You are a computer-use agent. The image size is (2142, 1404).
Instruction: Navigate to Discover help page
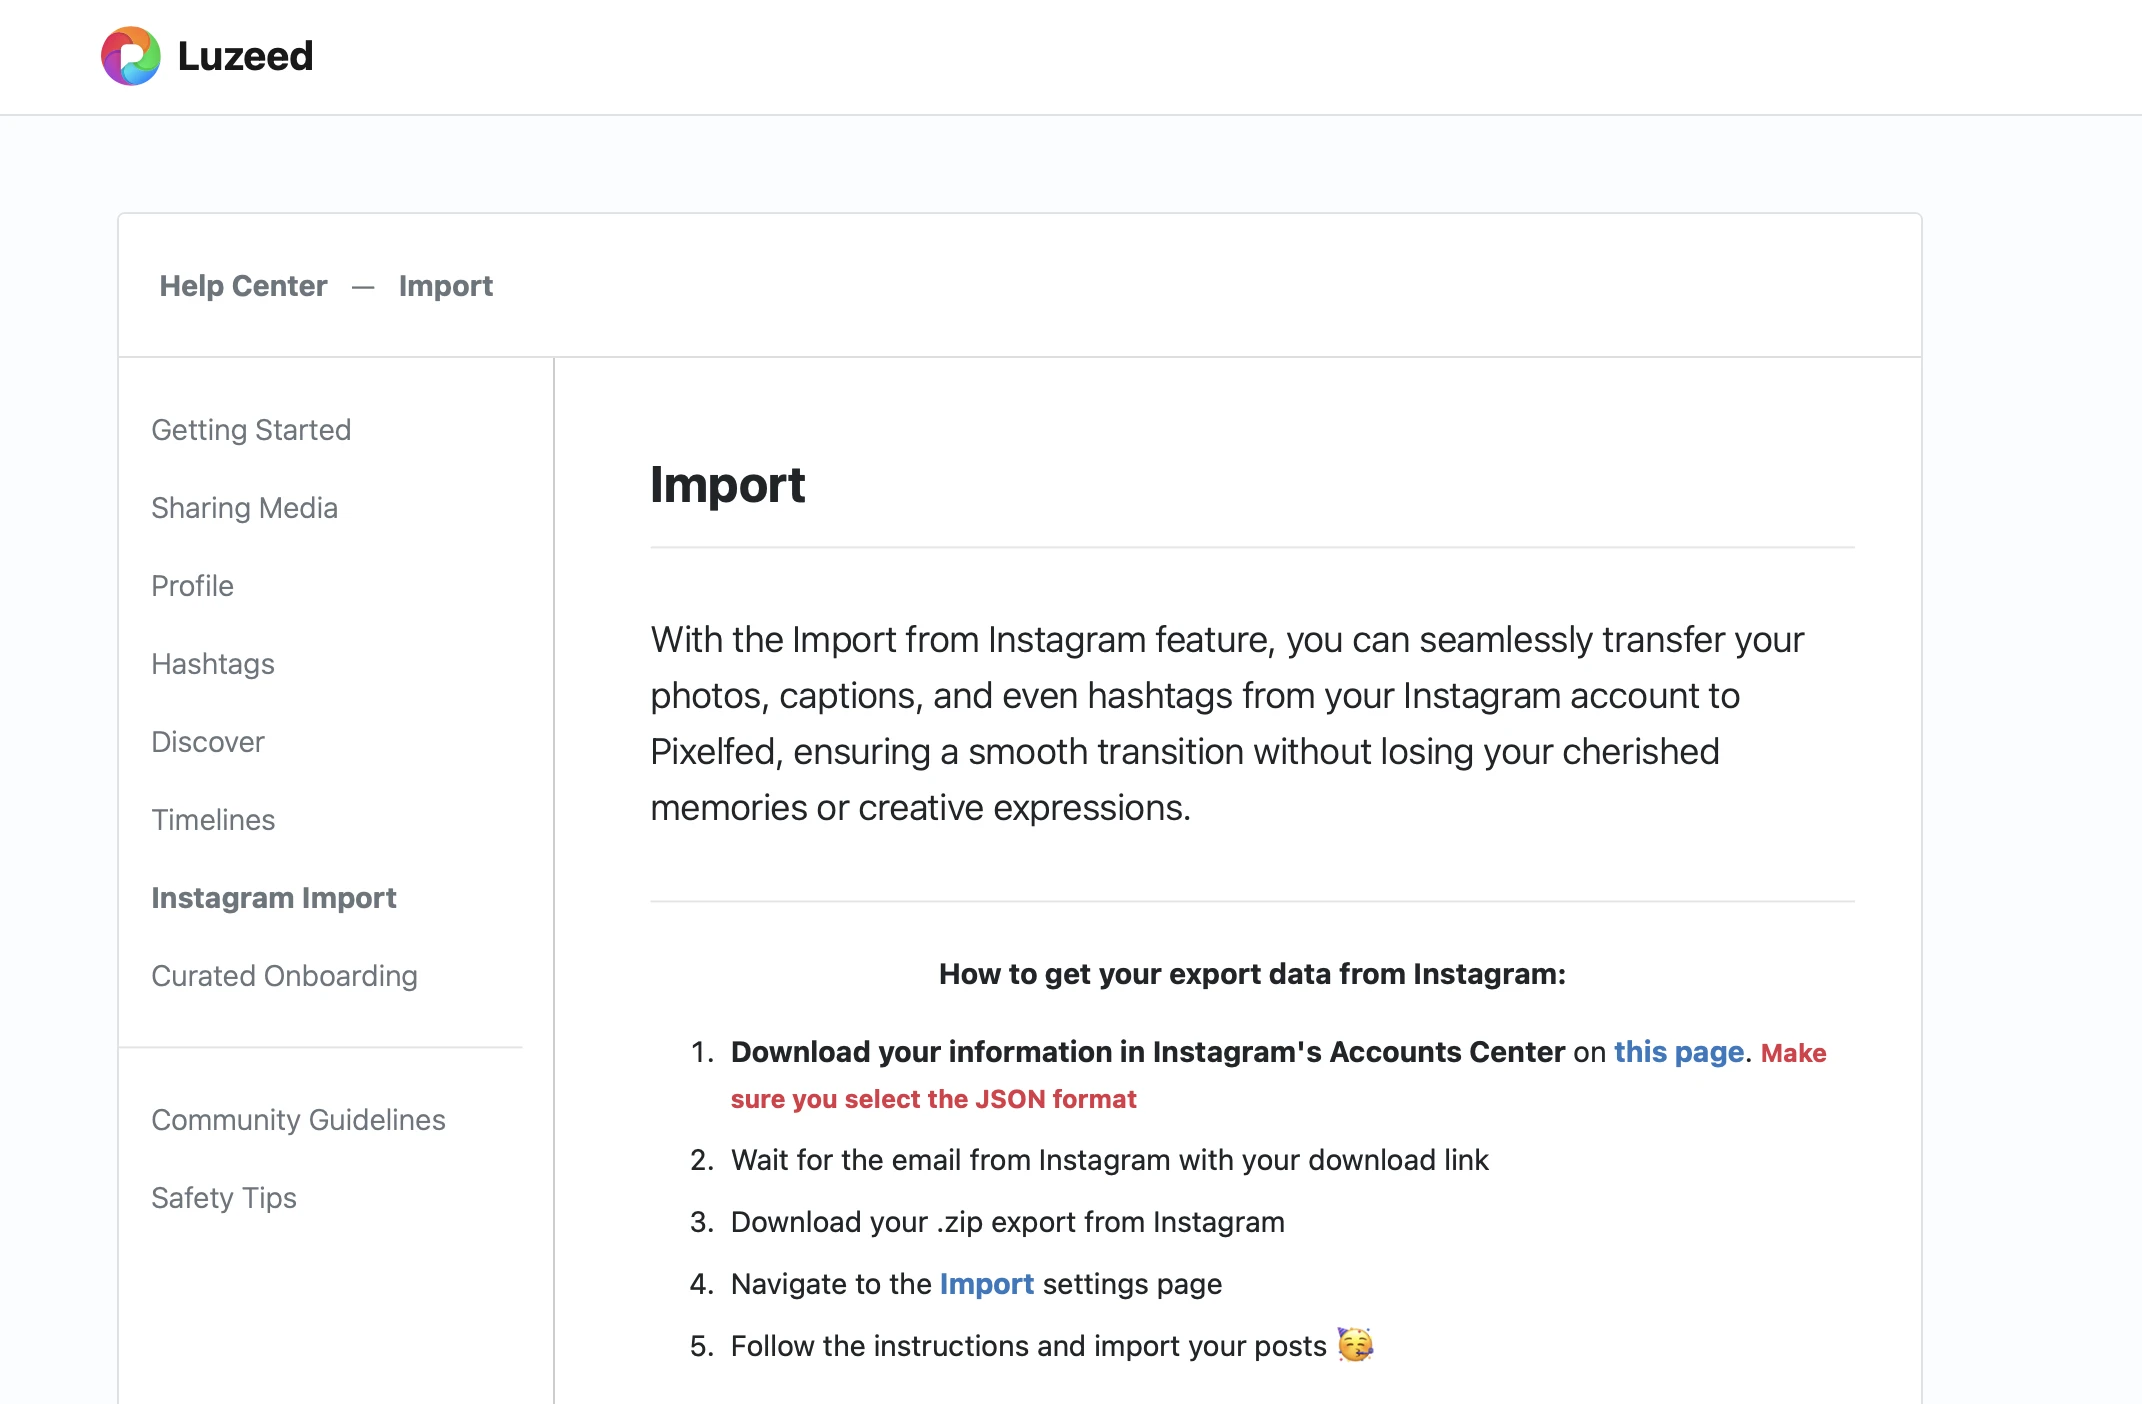pos(207,742)
